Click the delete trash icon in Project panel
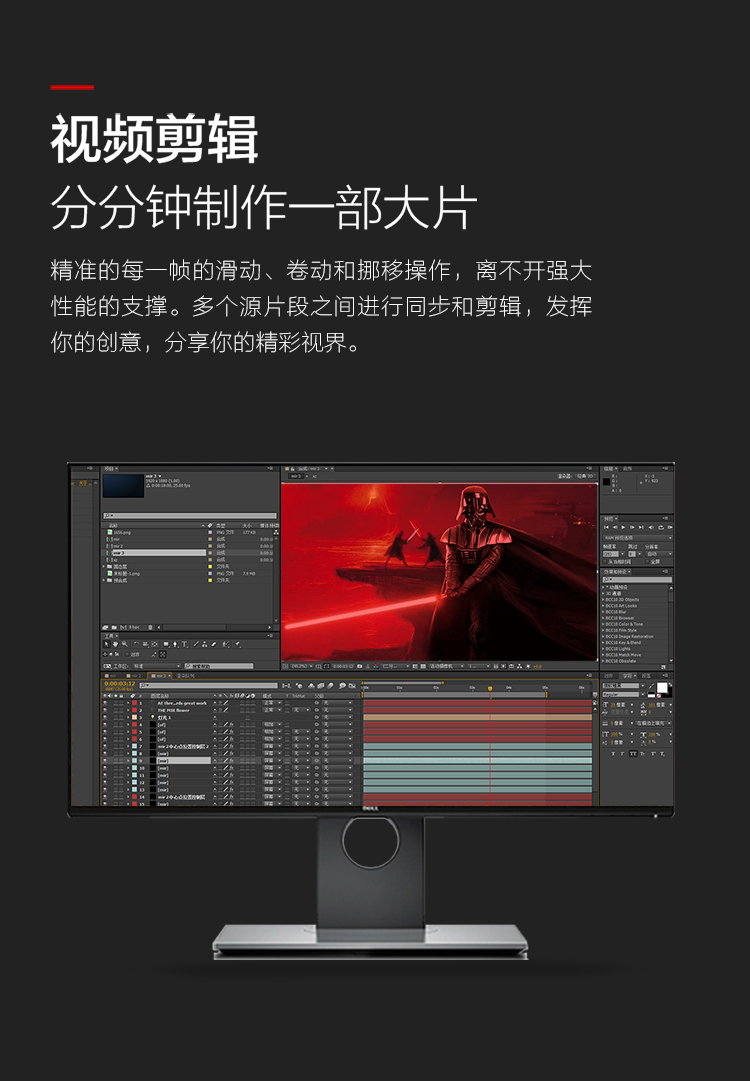Viewport: 750px width, 1081px height. coord(150,627)
